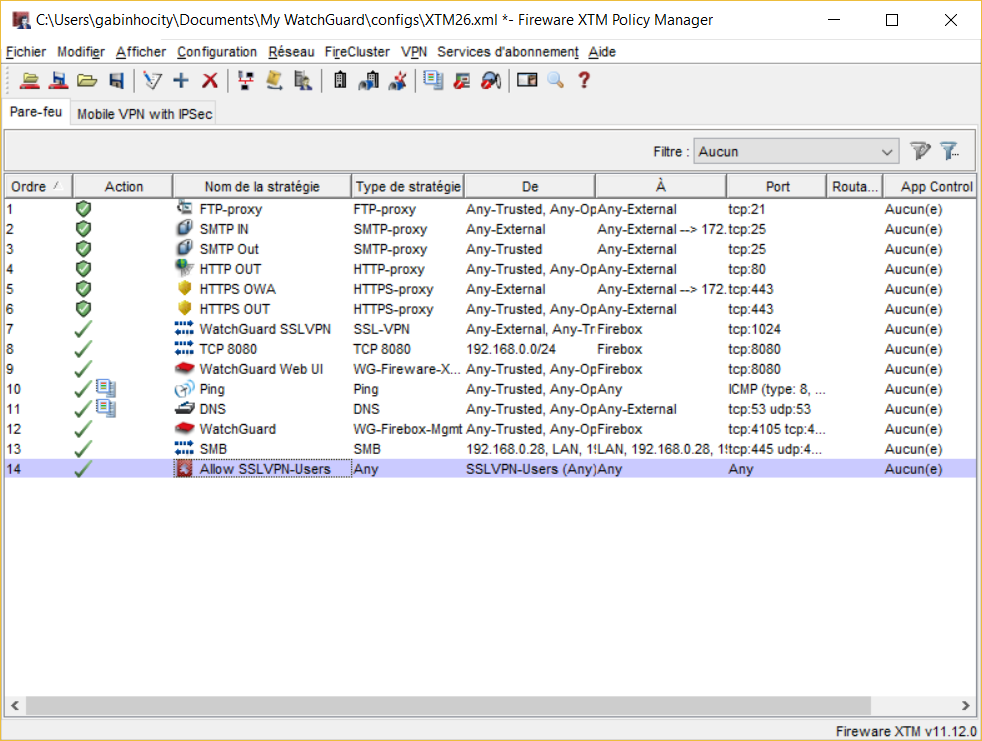982x741 pixels.
Task: Open the VPN menu
Action: [414, 52]
